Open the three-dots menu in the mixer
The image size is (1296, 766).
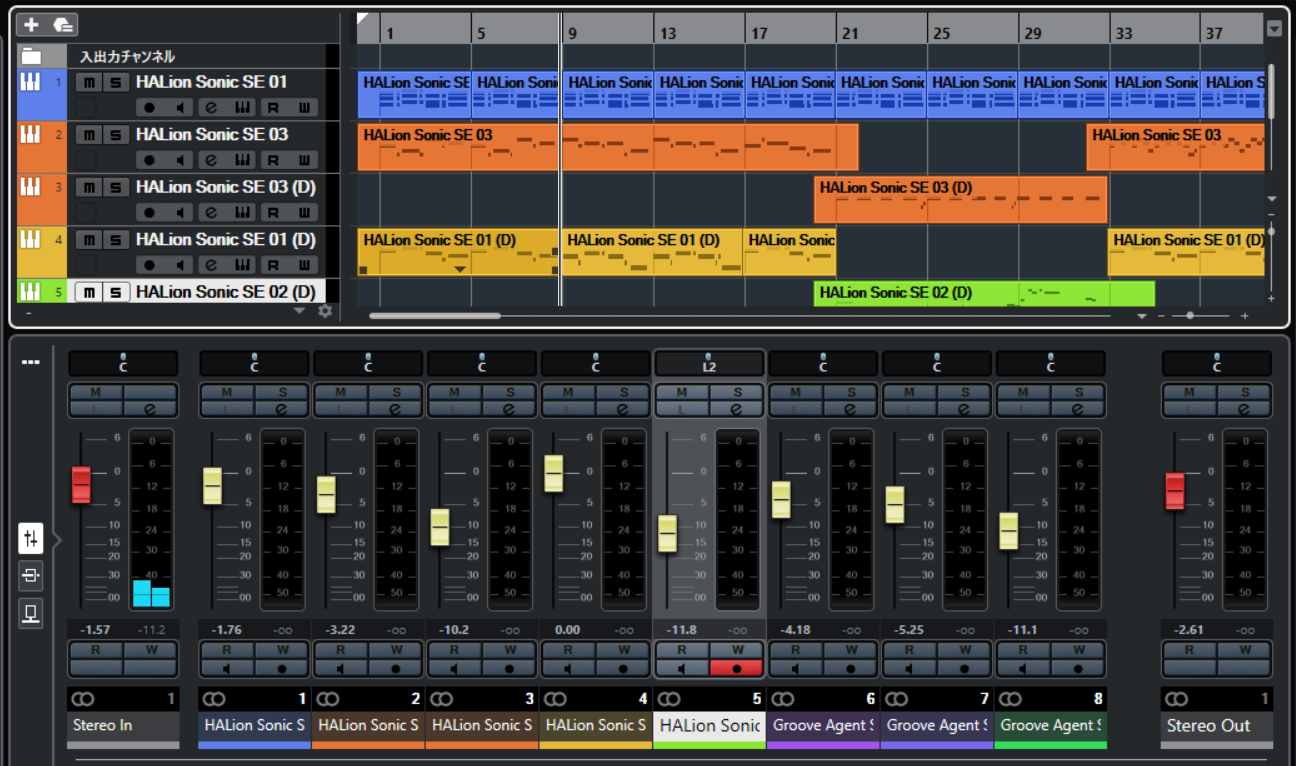pyautogui.click(x=31, y=362)
